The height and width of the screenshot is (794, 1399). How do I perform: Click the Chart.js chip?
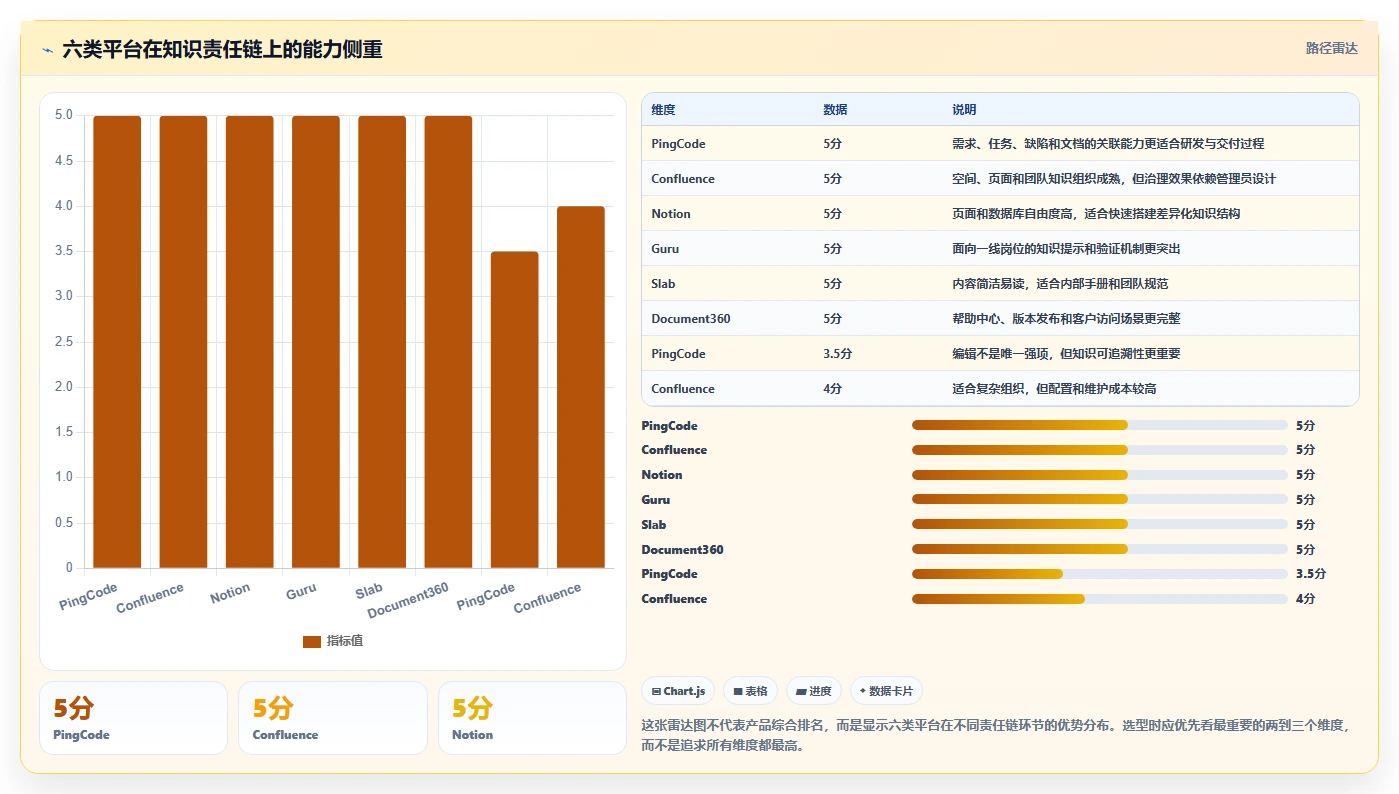click(x=678, y=691)
